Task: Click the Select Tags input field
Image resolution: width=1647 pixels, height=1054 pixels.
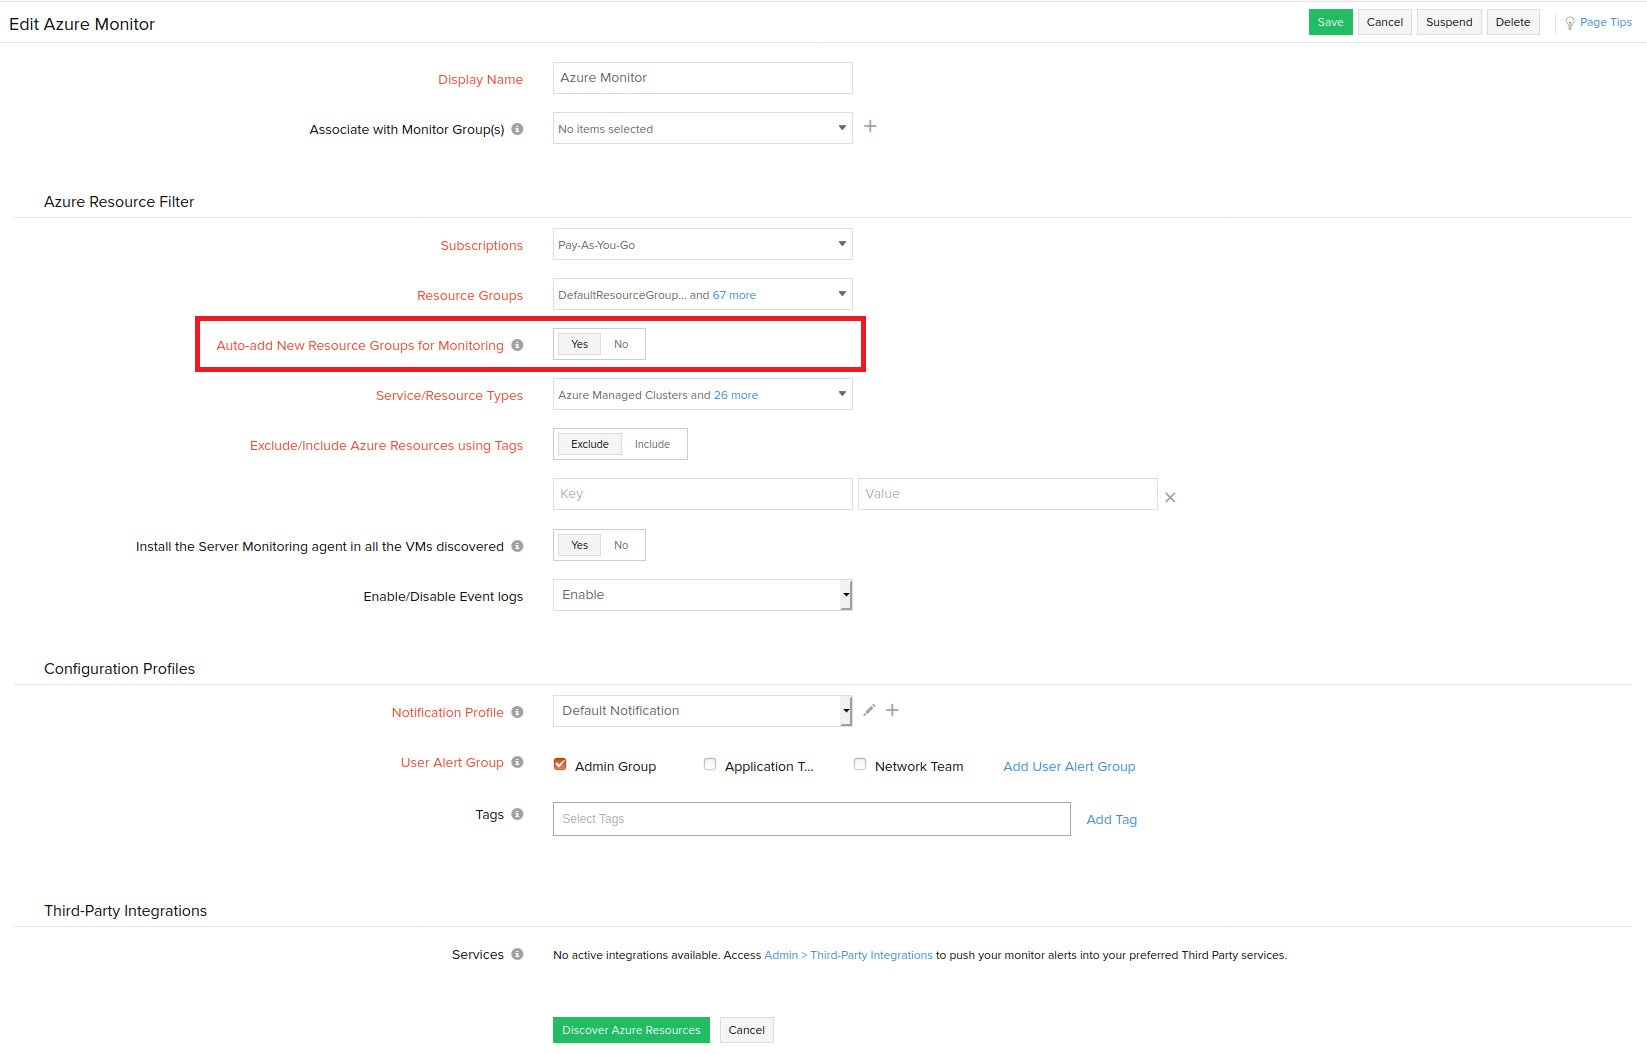Action: click(x=812, y=819)
